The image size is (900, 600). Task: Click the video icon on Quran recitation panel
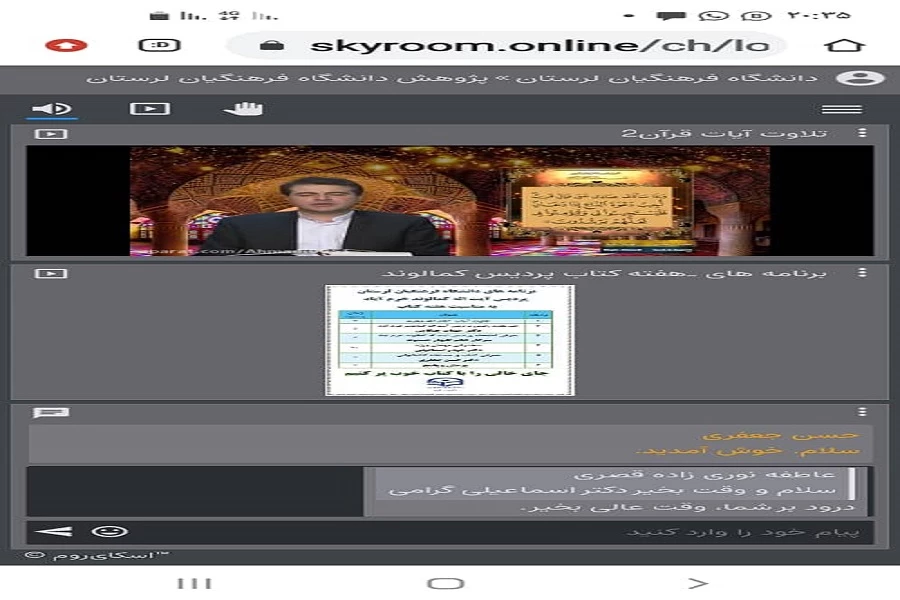click(50, 134)
